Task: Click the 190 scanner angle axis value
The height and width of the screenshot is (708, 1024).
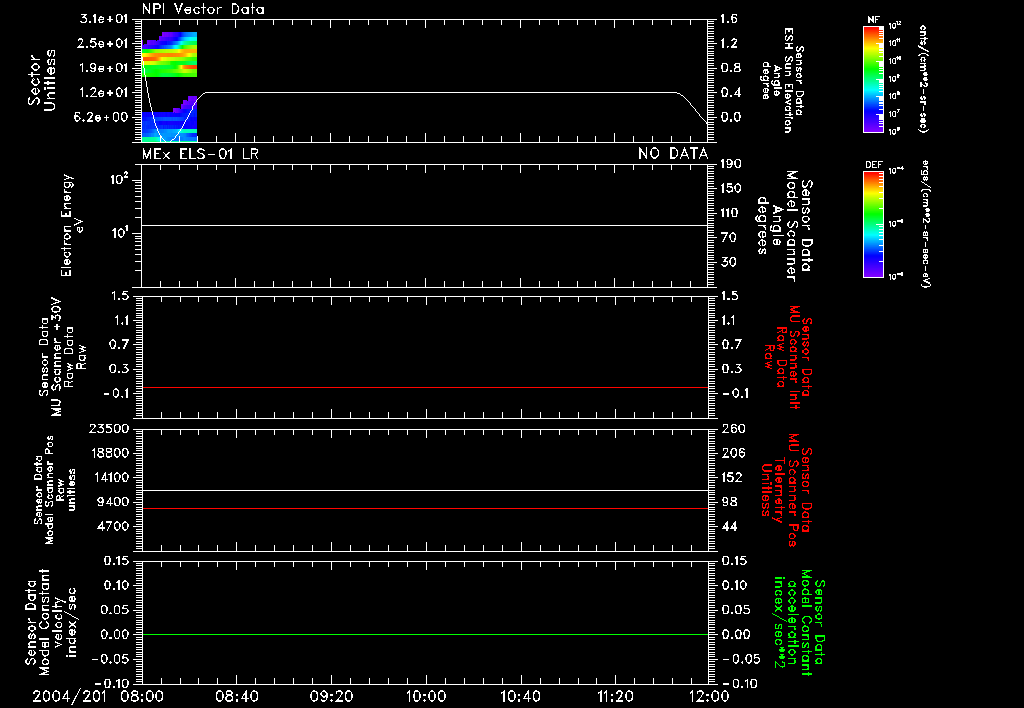Action: pyautogui.click(x=731, y=164)
